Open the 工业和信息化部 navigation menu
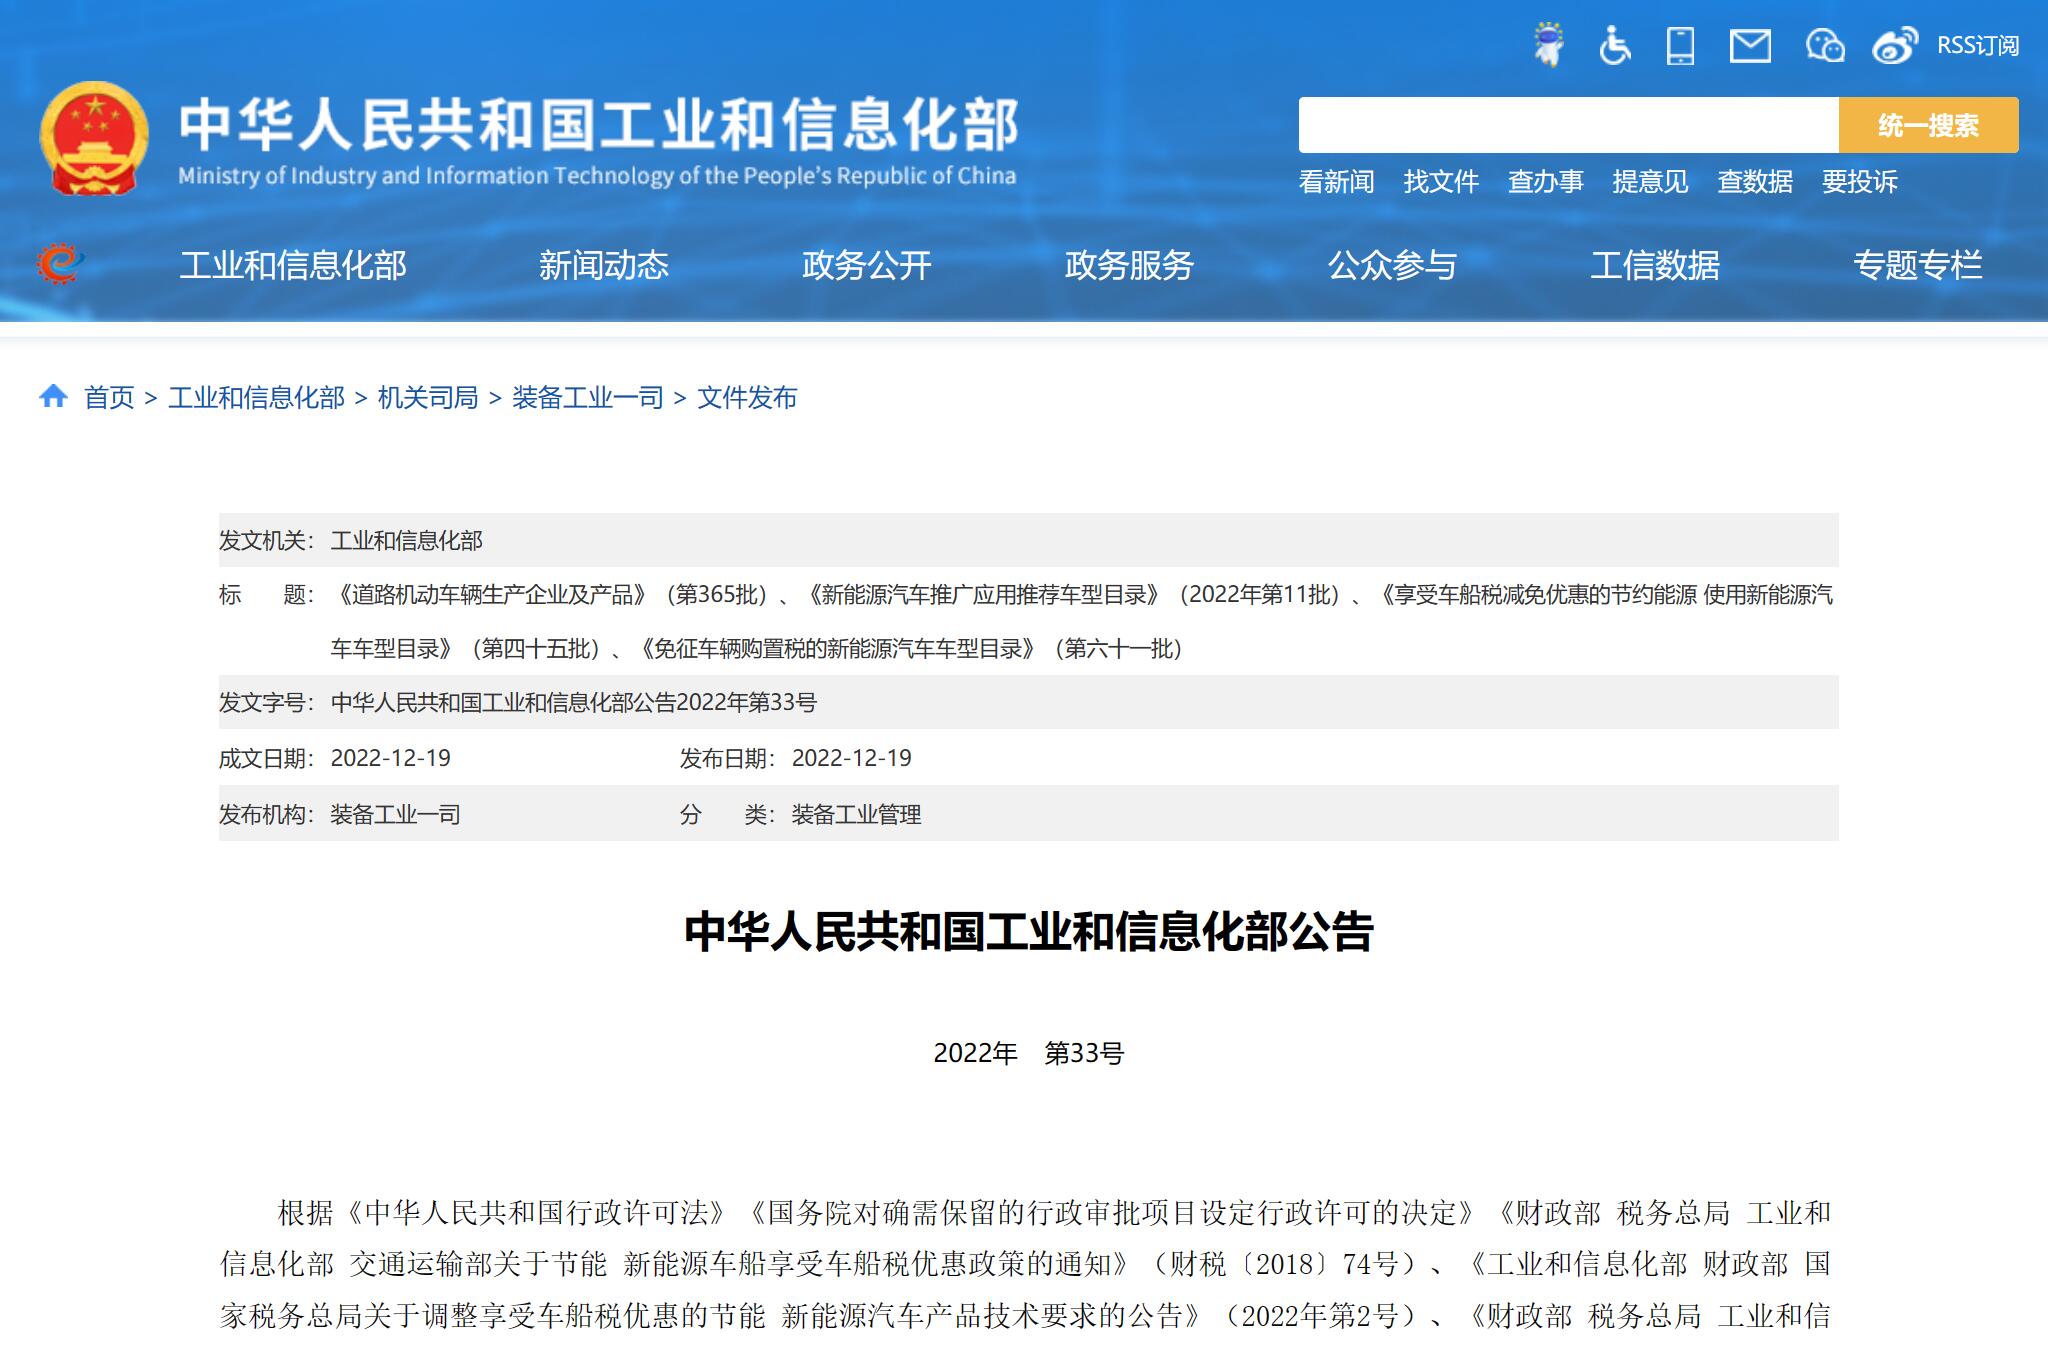Viewport: 2048px width, 1353px height. 293,265
